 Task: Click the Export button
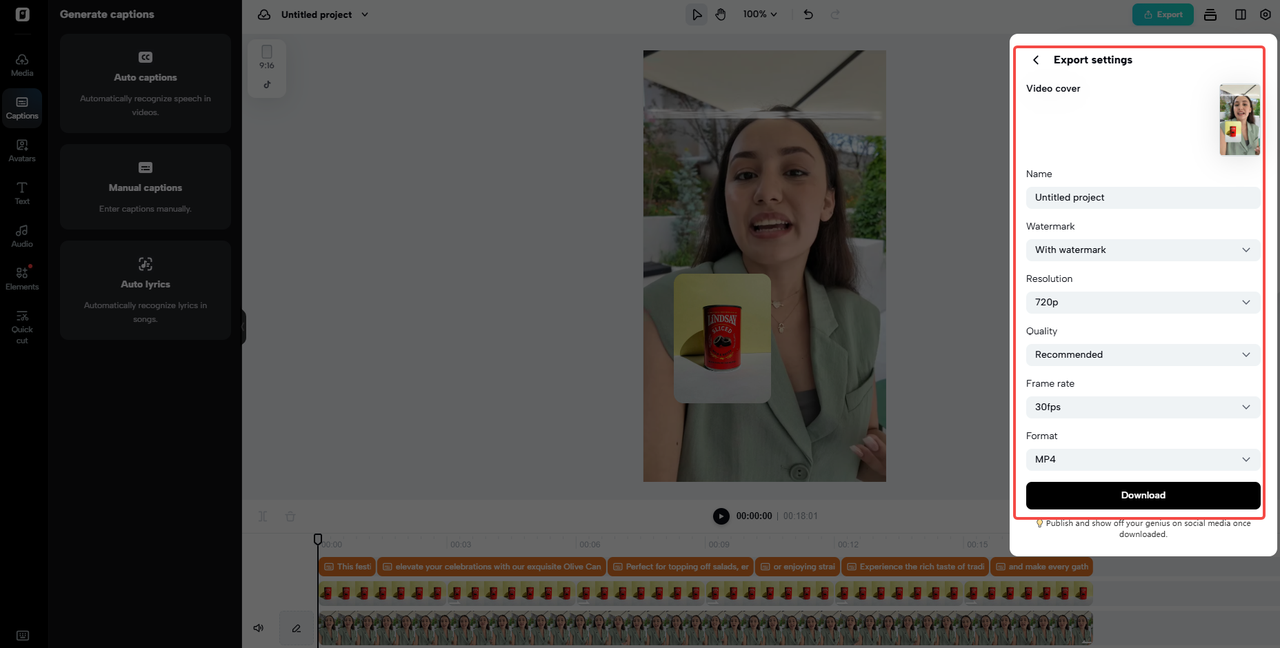click(x=1162, y=14)
